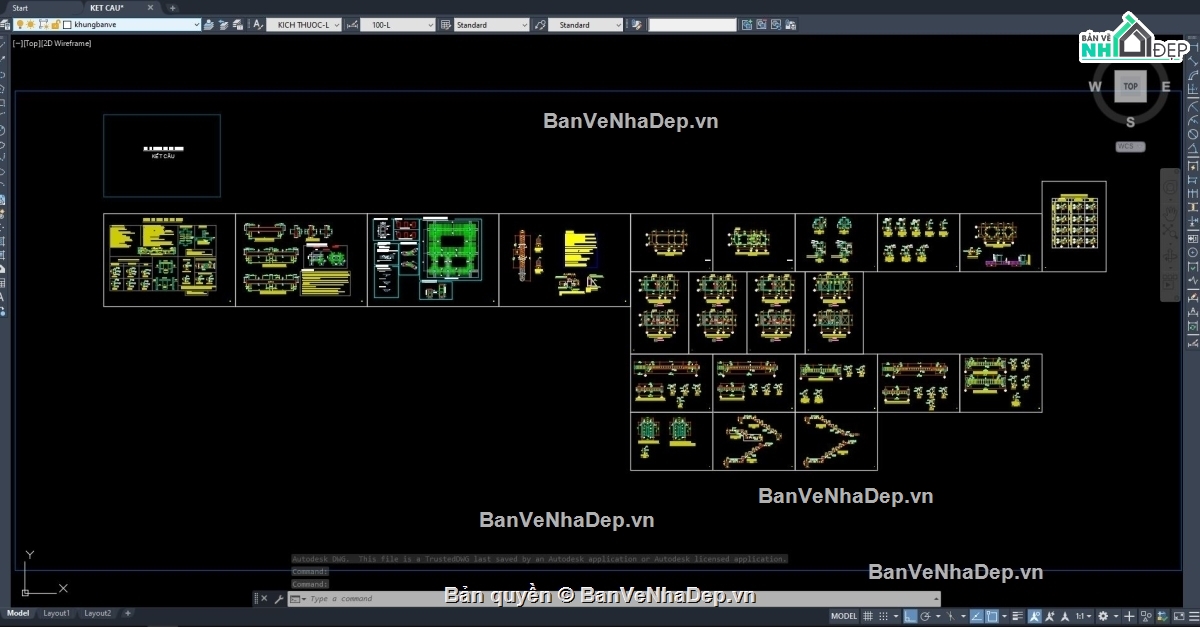Click the TOP face of the ViewCube
Image resolution: width=1200 pixels, height=627 pixels.
1130,86
